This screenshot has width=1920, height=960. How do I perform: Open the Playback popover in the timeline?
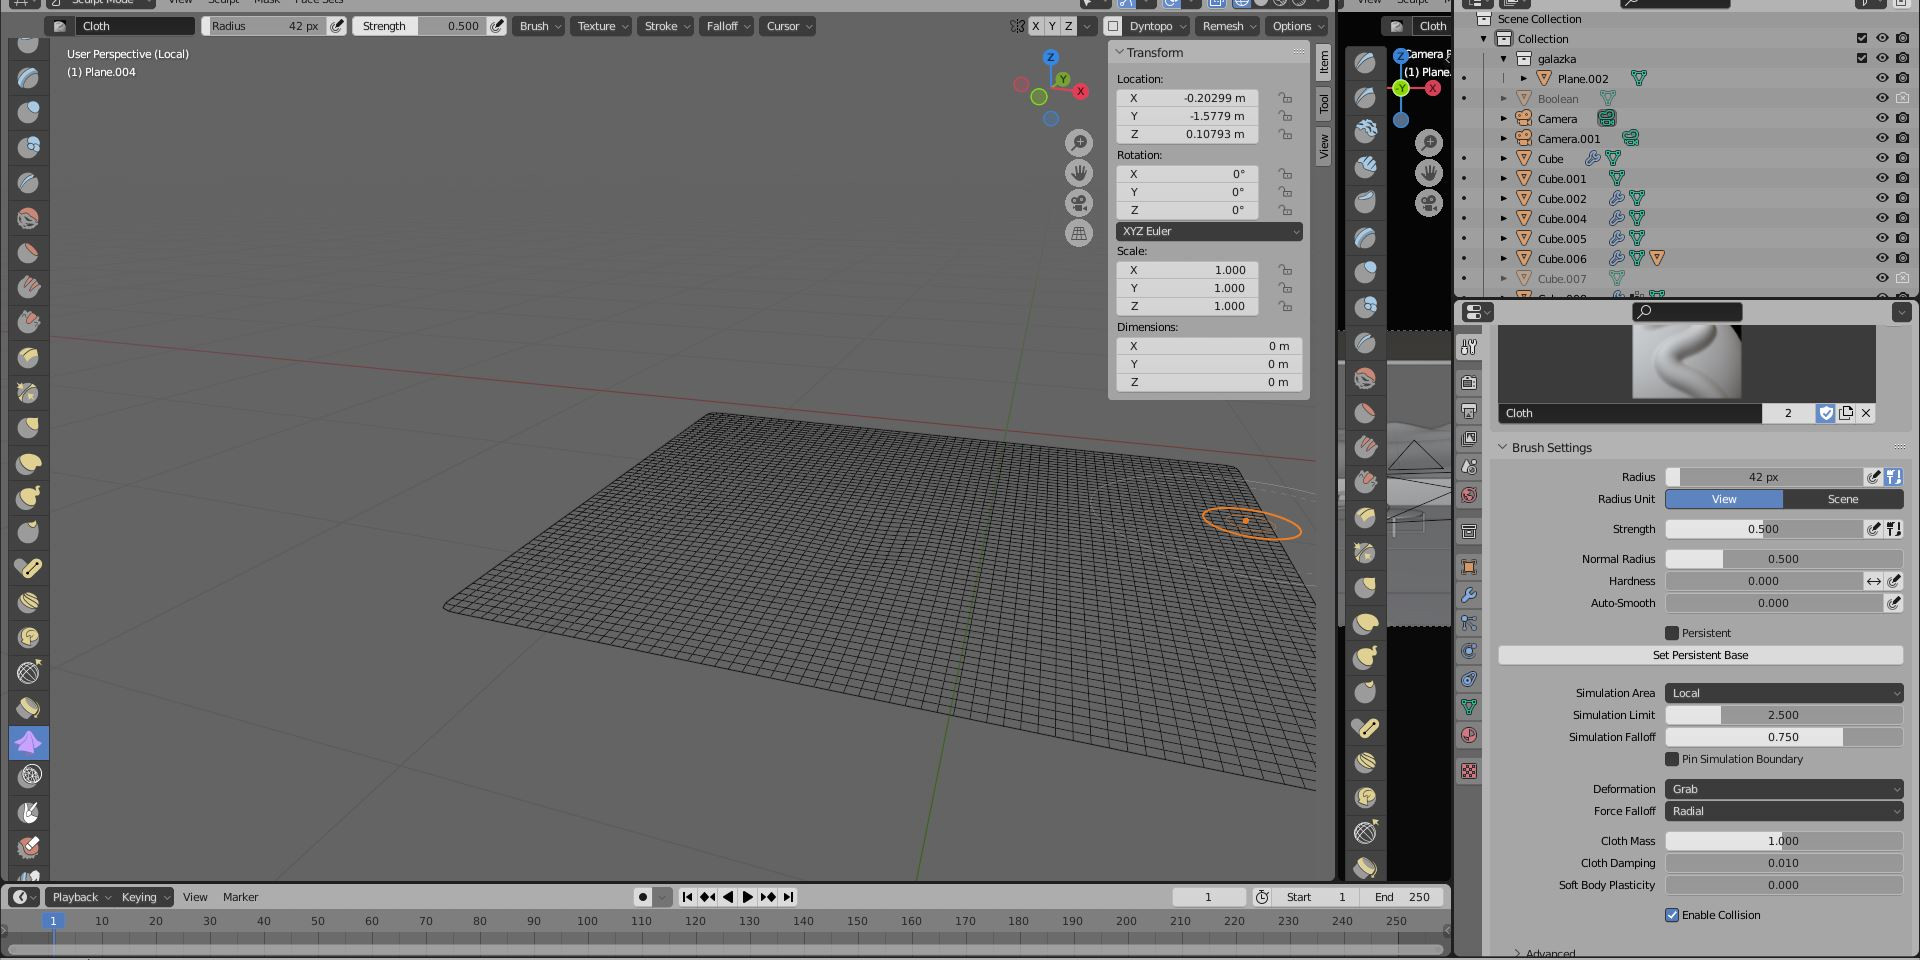[81, 897]
